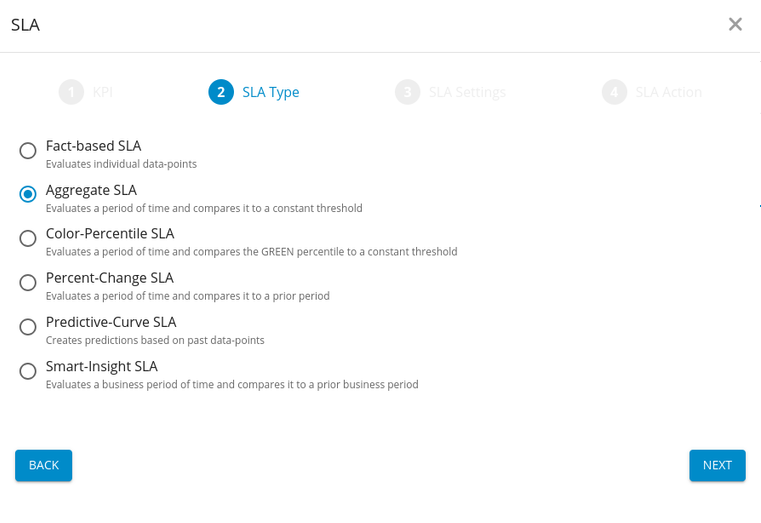The width and height of the screenshot is (761, 523).
Task: Click the Smart-Insight SLA description text
Action: point(232,385)
